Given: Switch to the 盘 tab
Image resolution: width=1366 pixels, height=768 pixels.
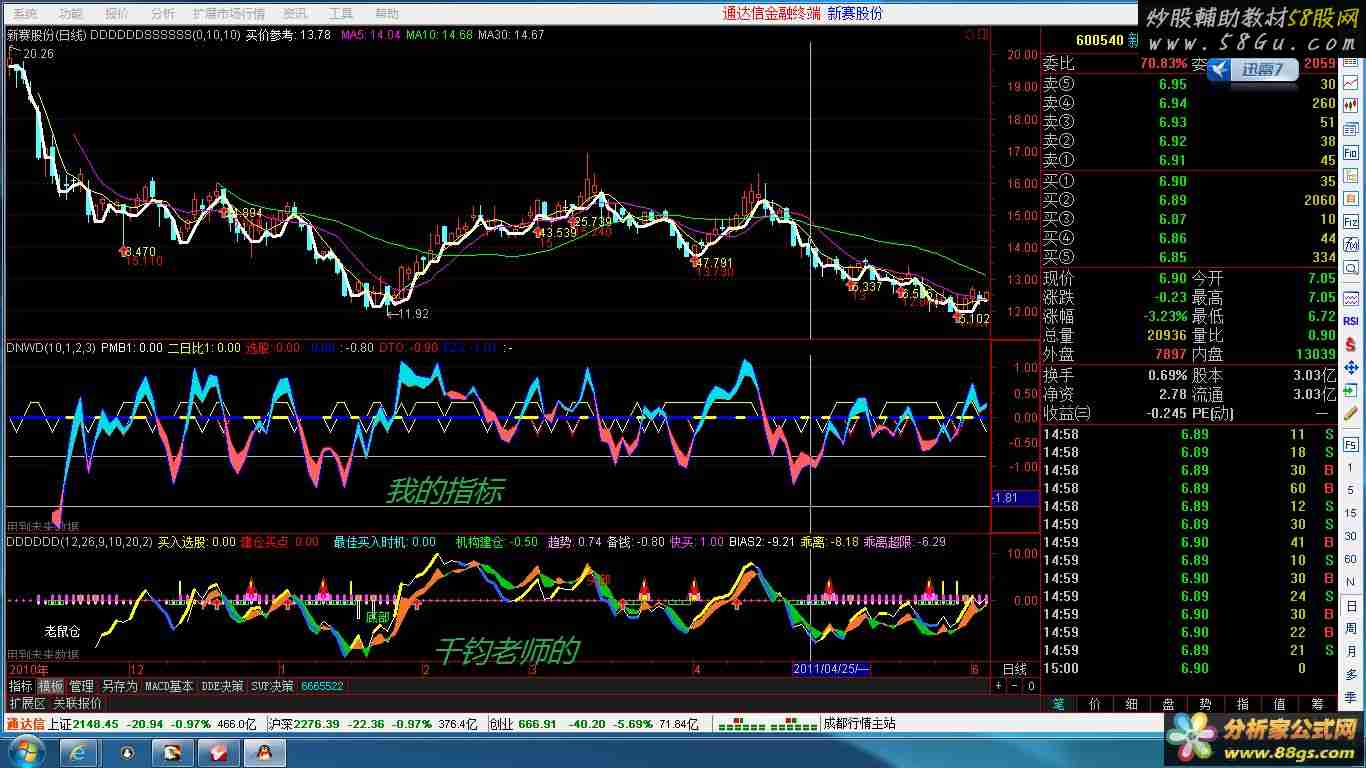Looking at the screenshot, I should 1168,705.
